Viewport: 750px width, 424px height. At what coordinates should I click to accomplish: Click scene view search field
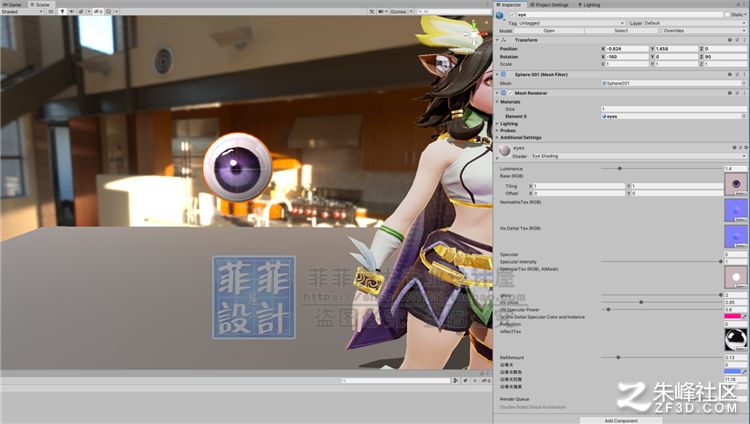[x=452, y=11]
